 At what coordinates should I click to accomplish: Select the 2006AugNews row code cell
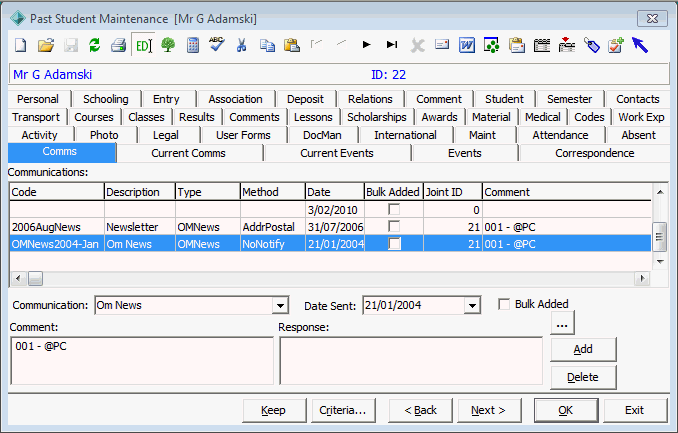point(57,227)
